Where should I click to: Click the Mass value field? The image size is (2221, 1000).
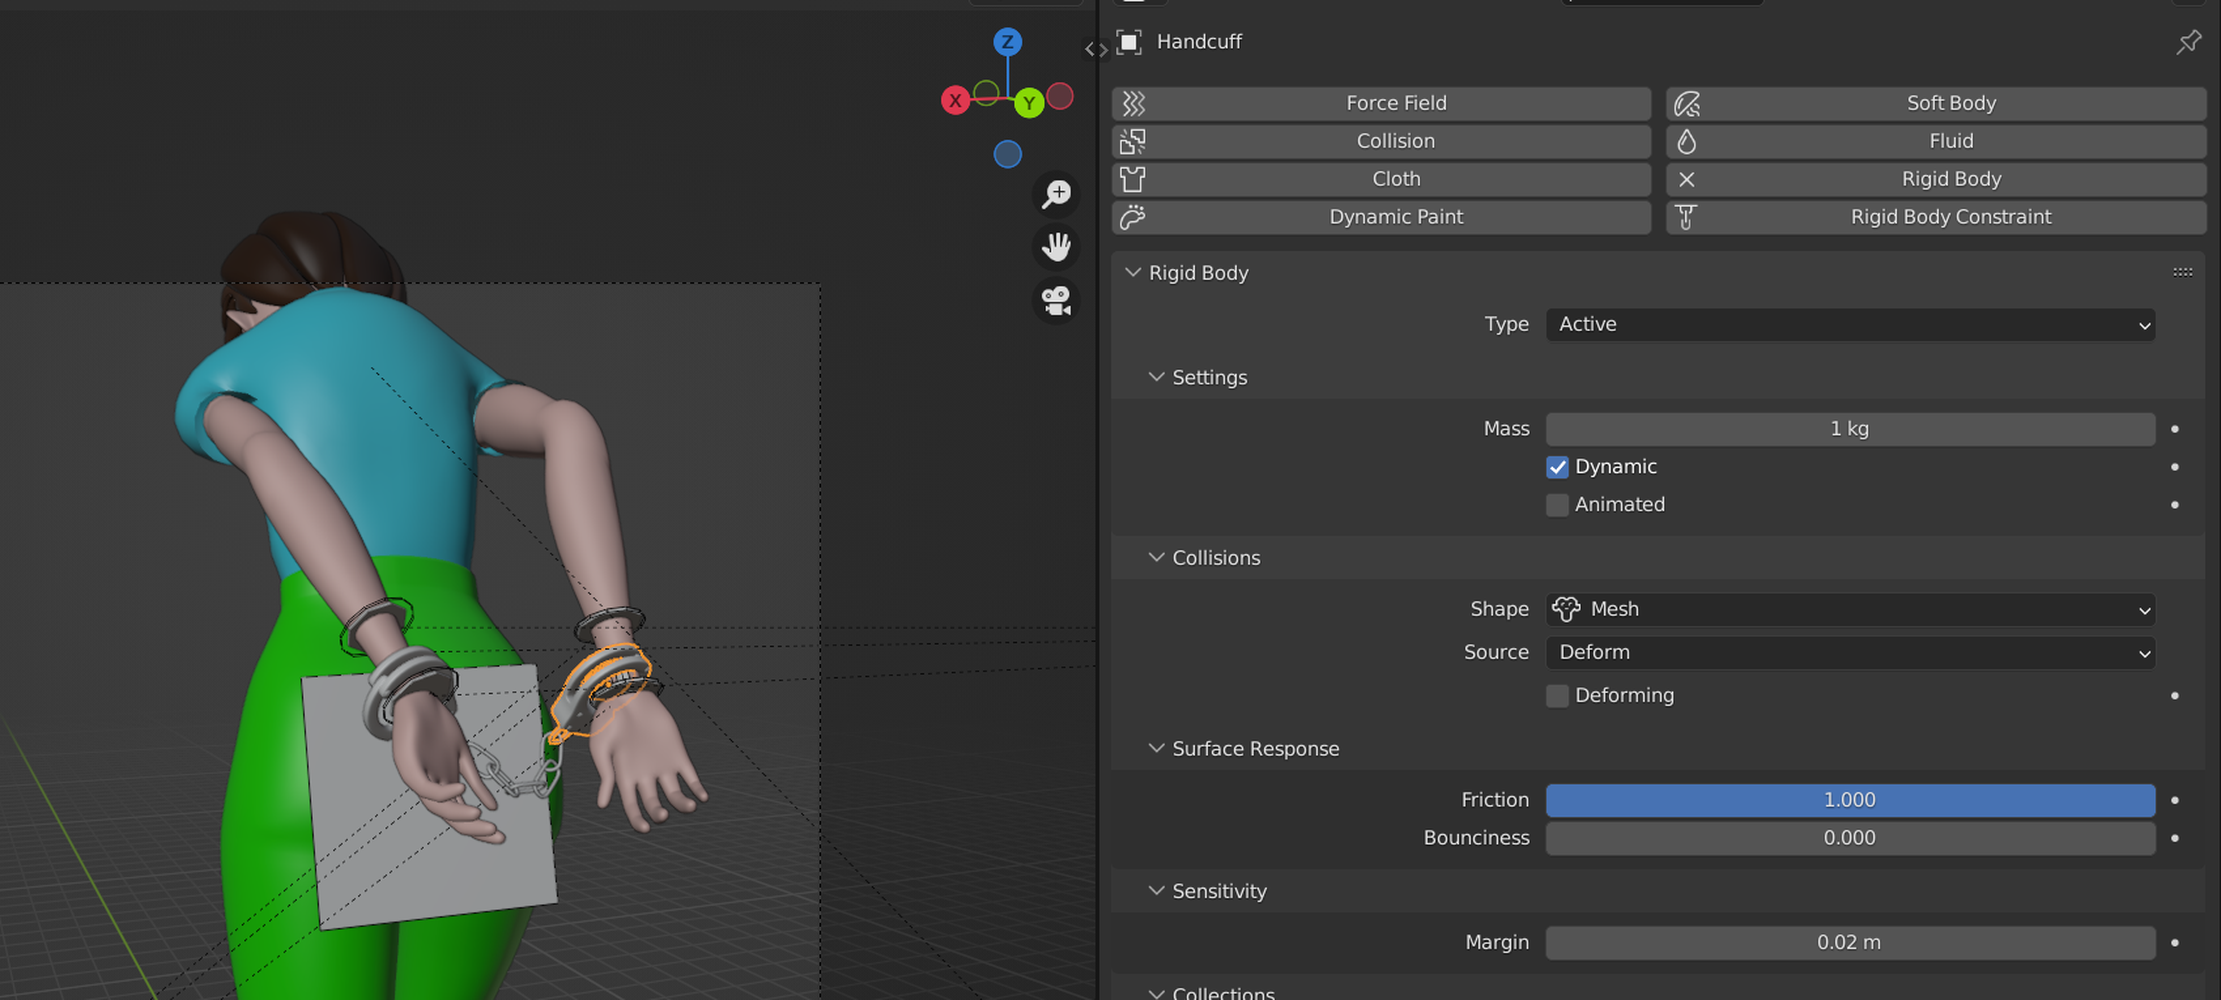[1849, 429]
